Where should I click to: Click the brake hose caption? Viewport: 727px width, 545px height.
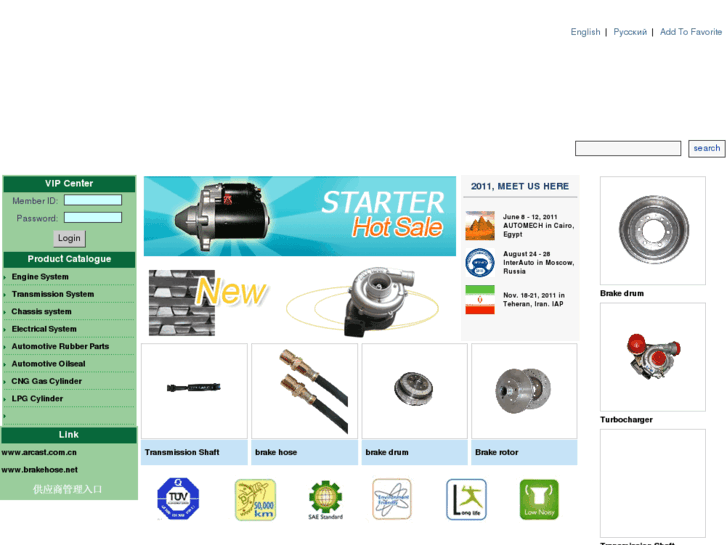point(276,452)
